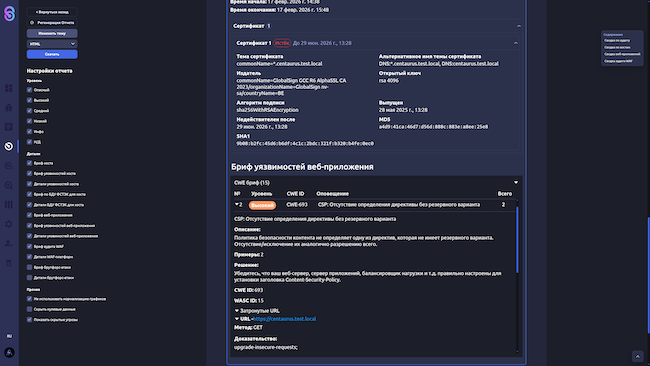
Task: Open the bug icon section in sidebar
Action: [x=9, y=107]
